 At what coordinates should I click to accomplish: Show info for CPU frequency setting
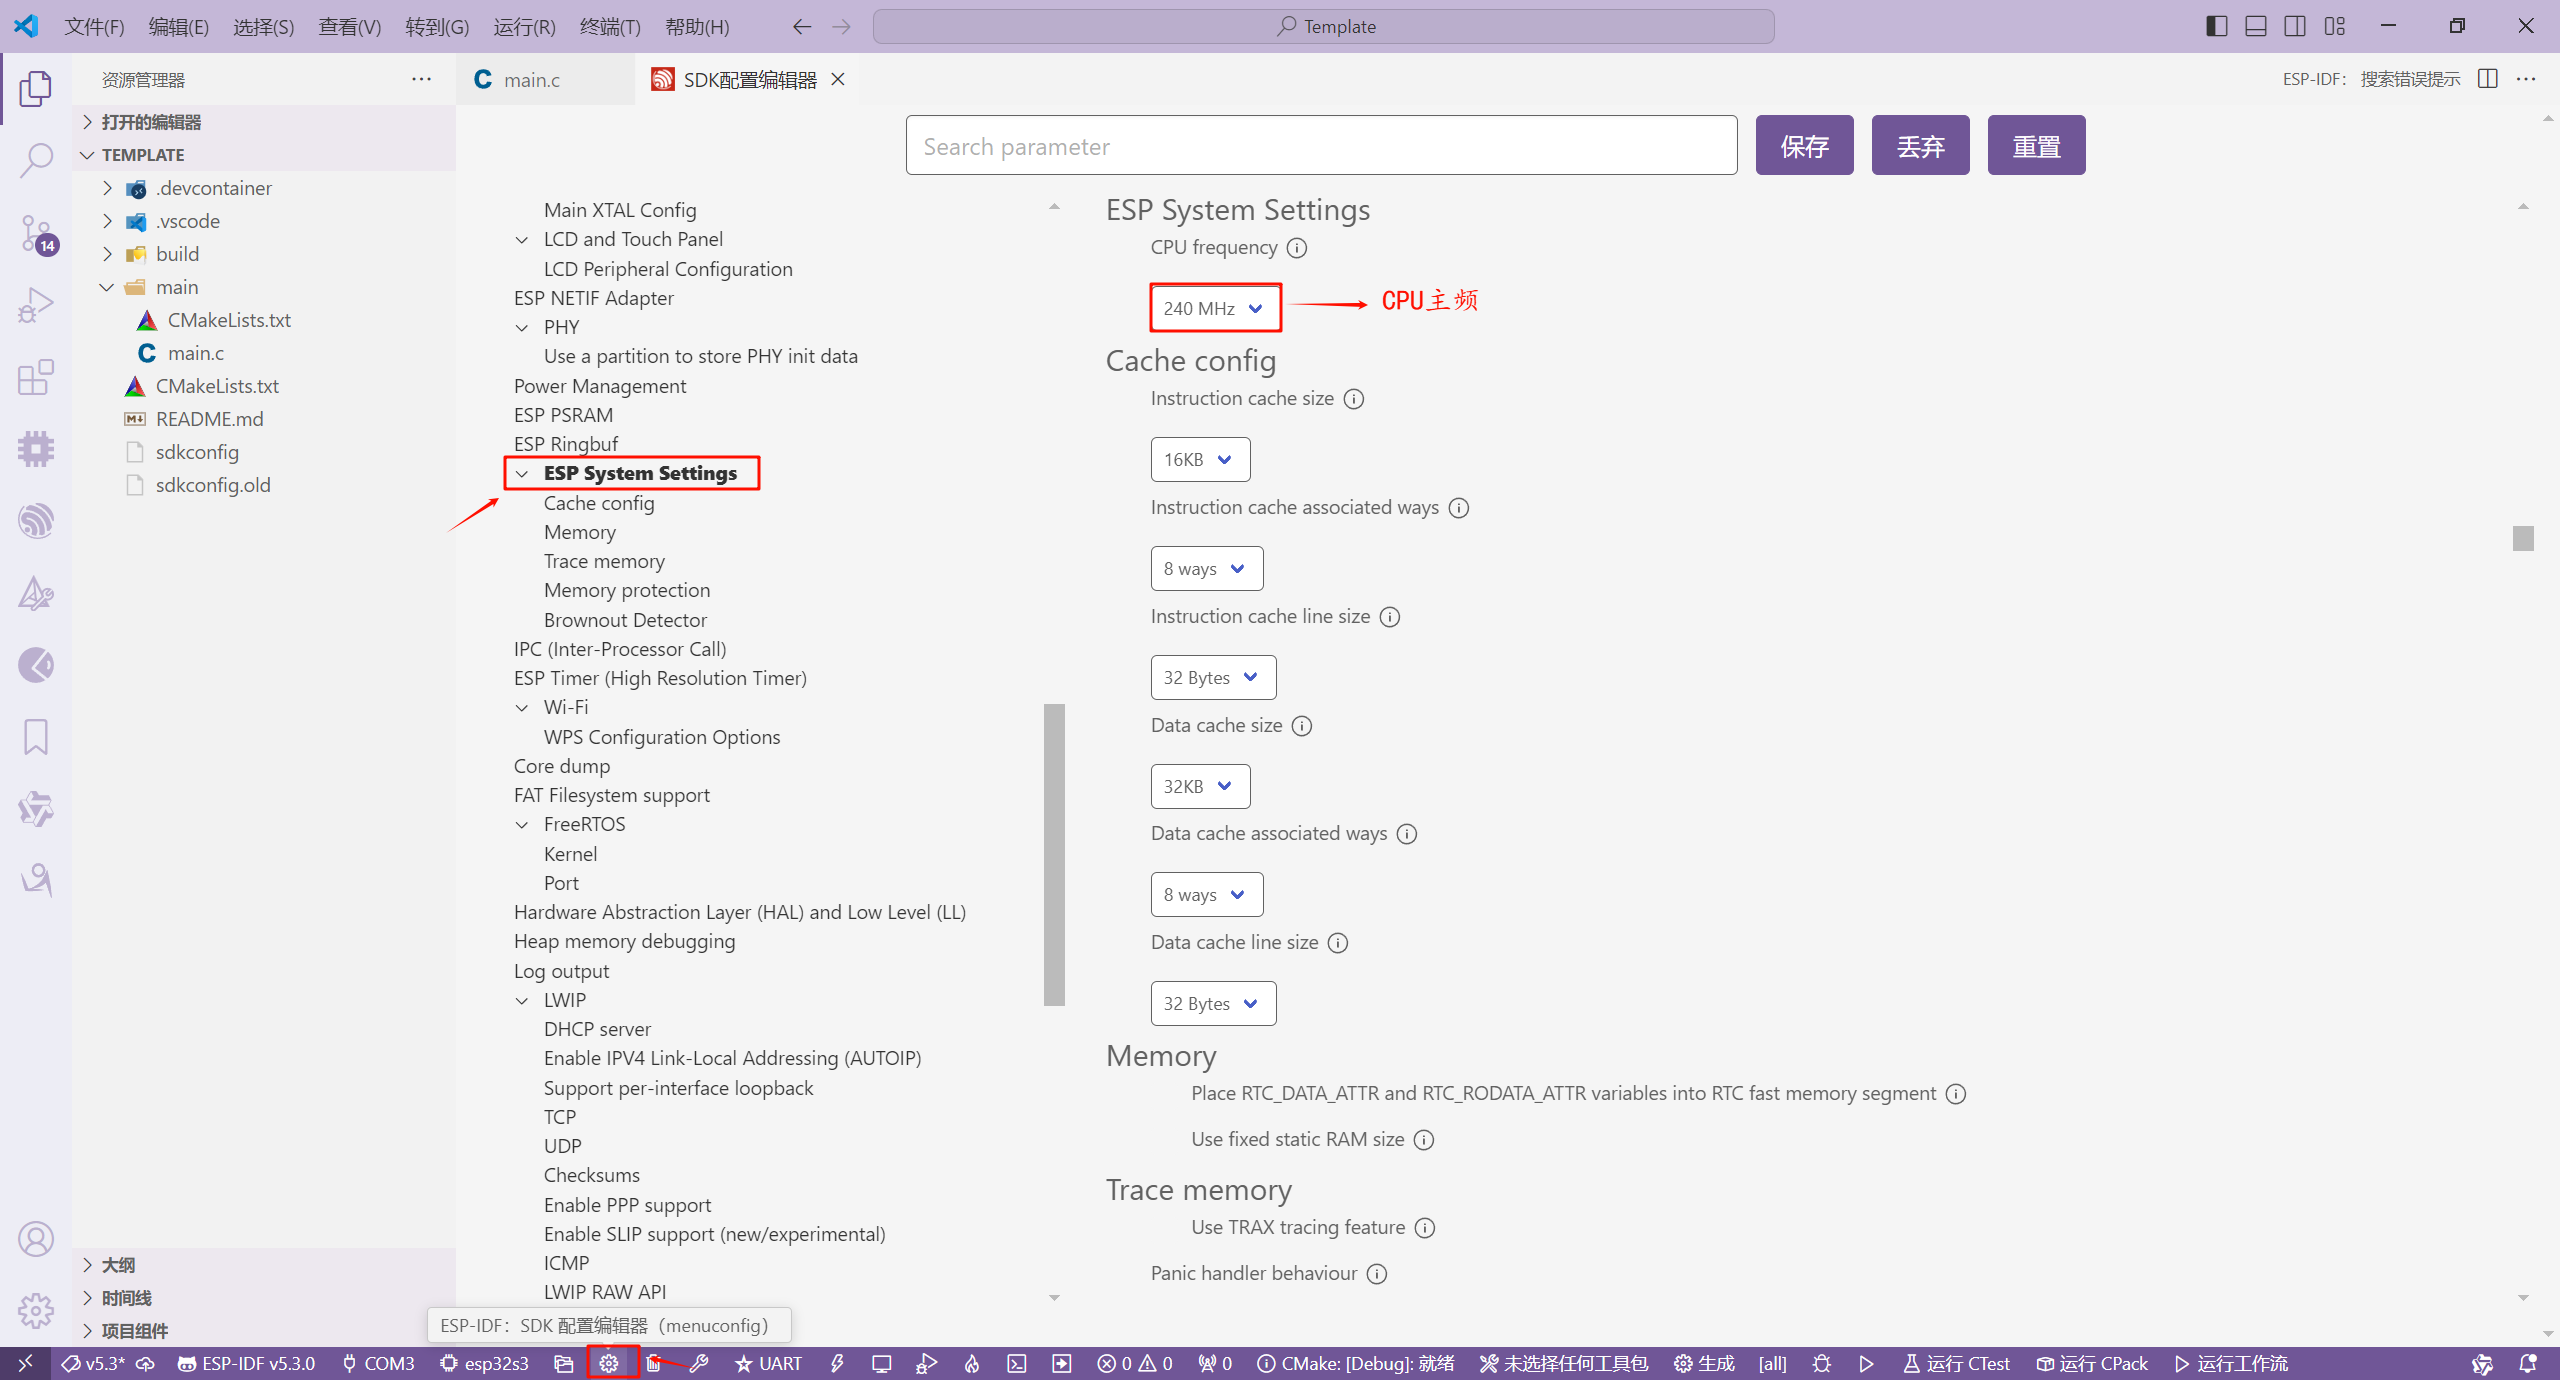pos(1297,248)
